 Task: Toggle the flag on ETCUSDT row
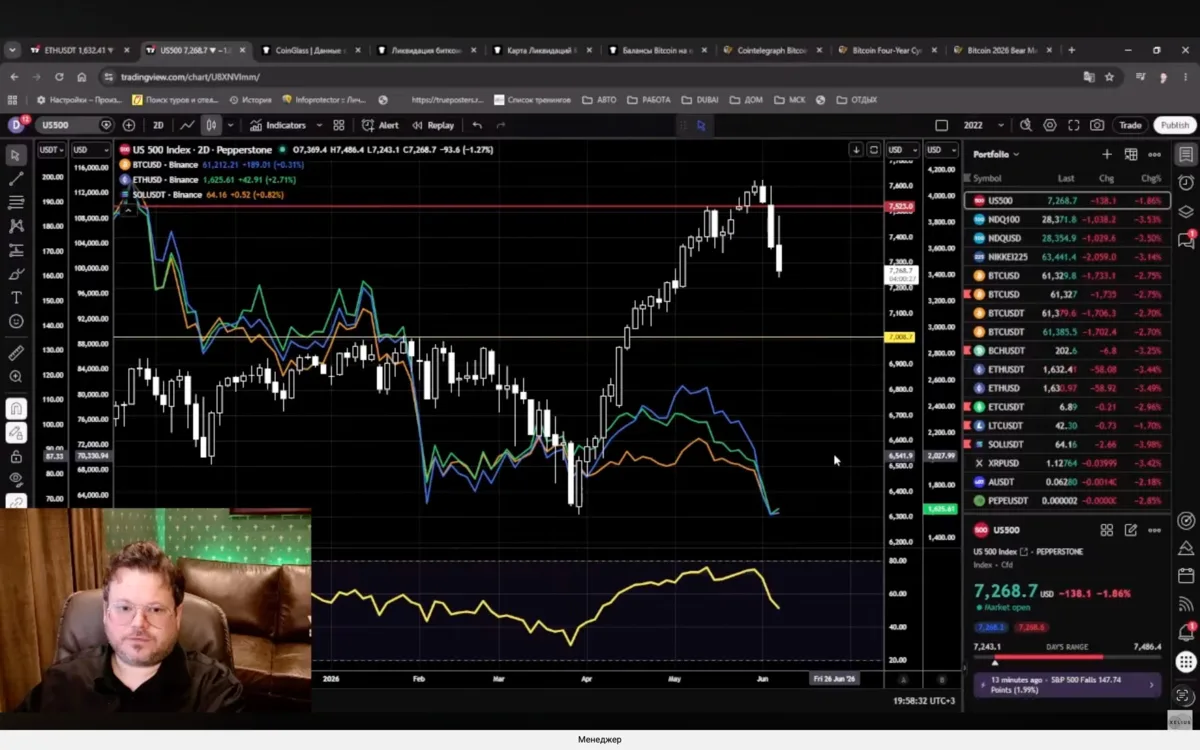click(x=968, y=407)
